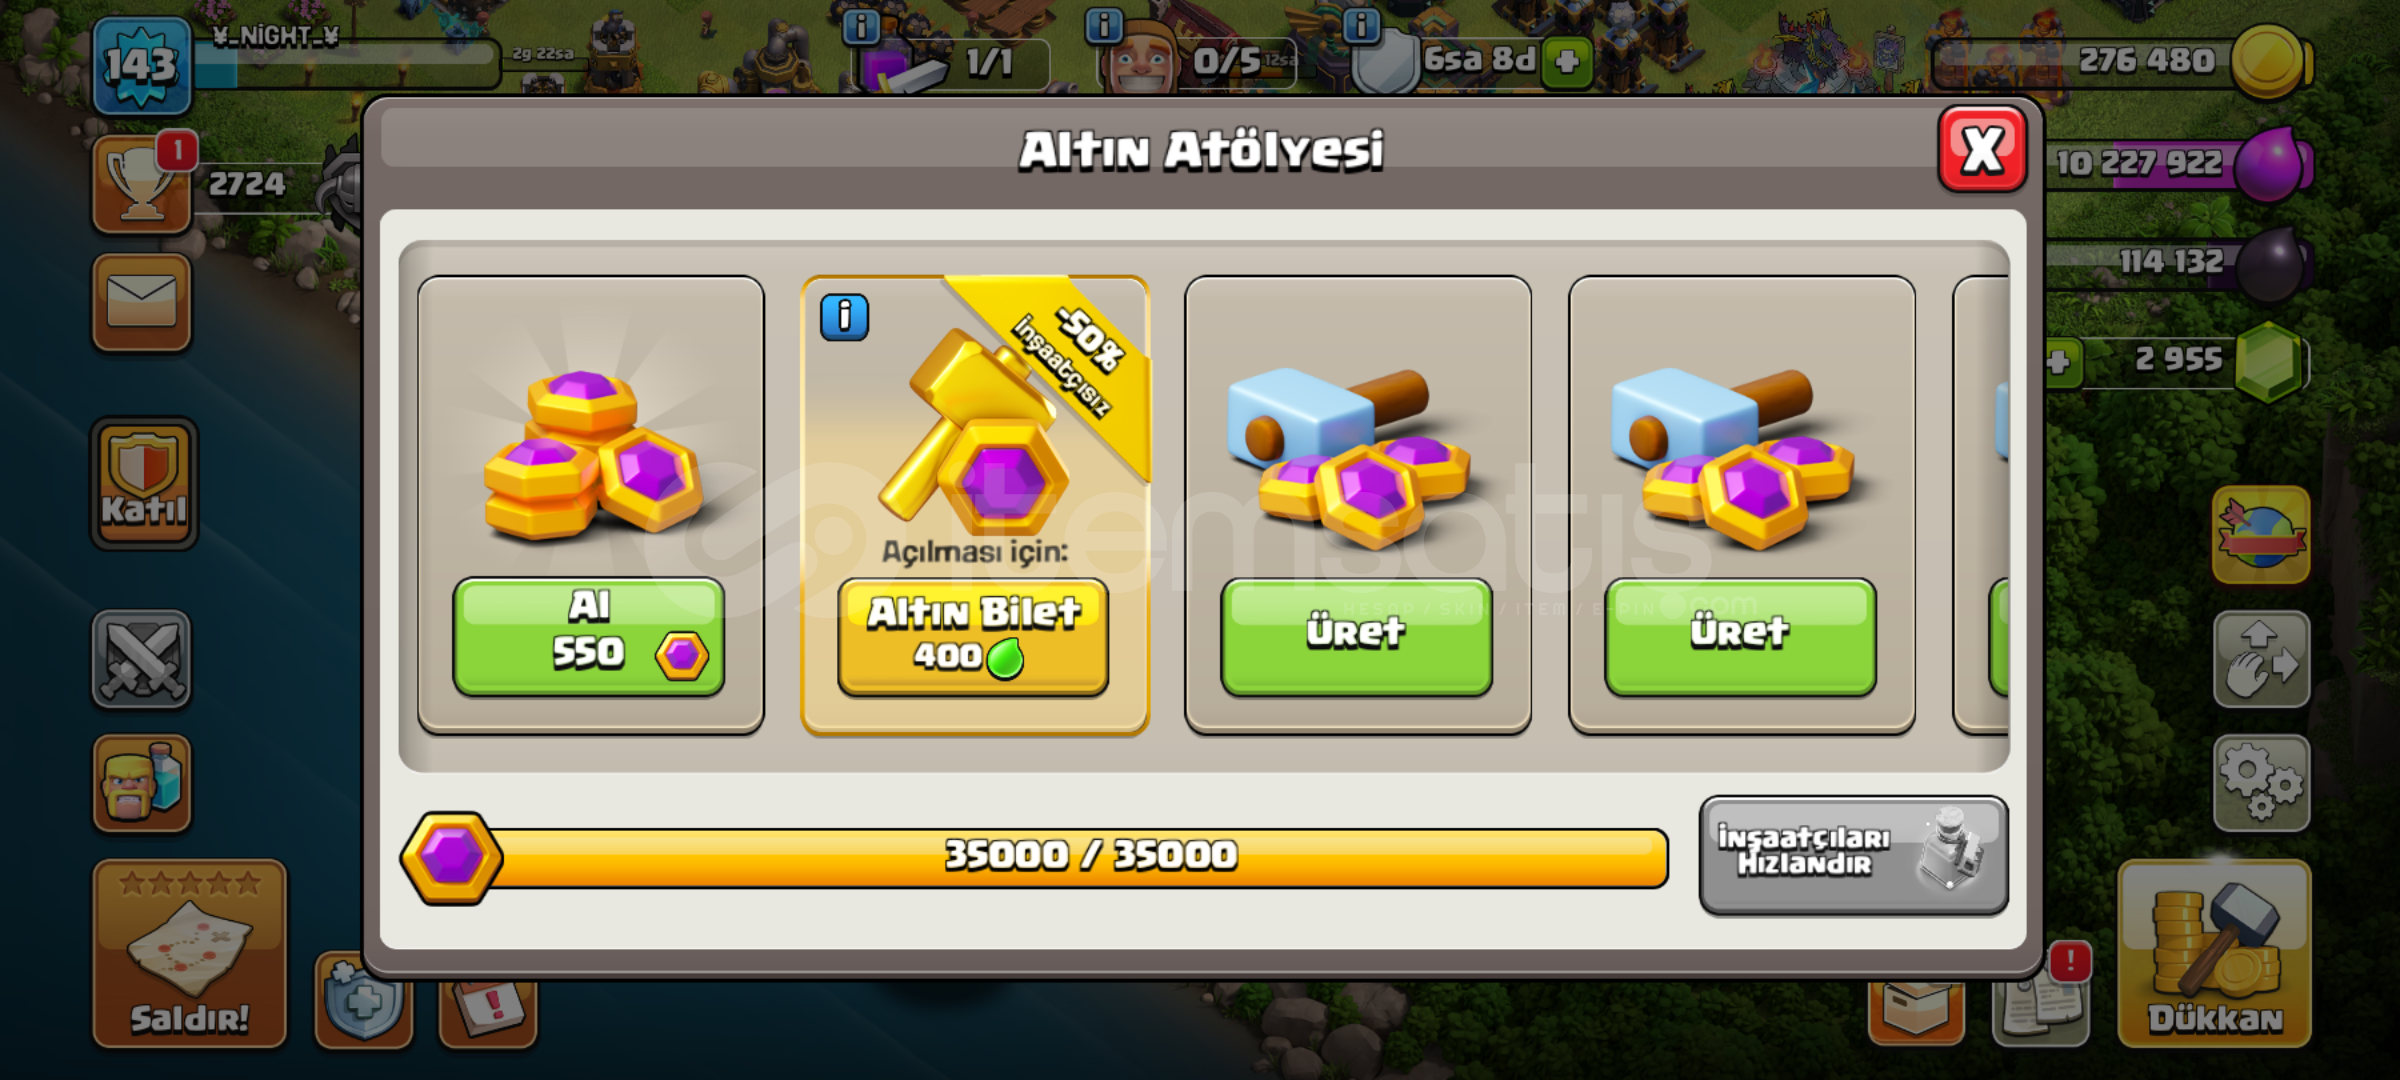Open the trophy league icon

pyautogui.click(x=141, y=185)
